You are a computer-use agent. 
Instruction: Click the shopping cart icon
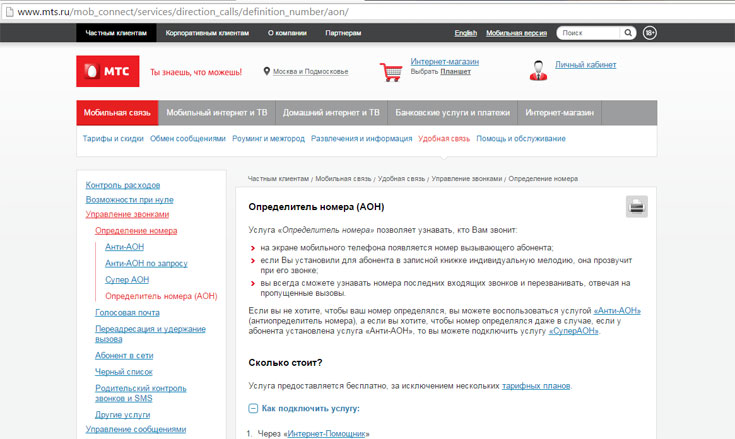pos(391,71)
